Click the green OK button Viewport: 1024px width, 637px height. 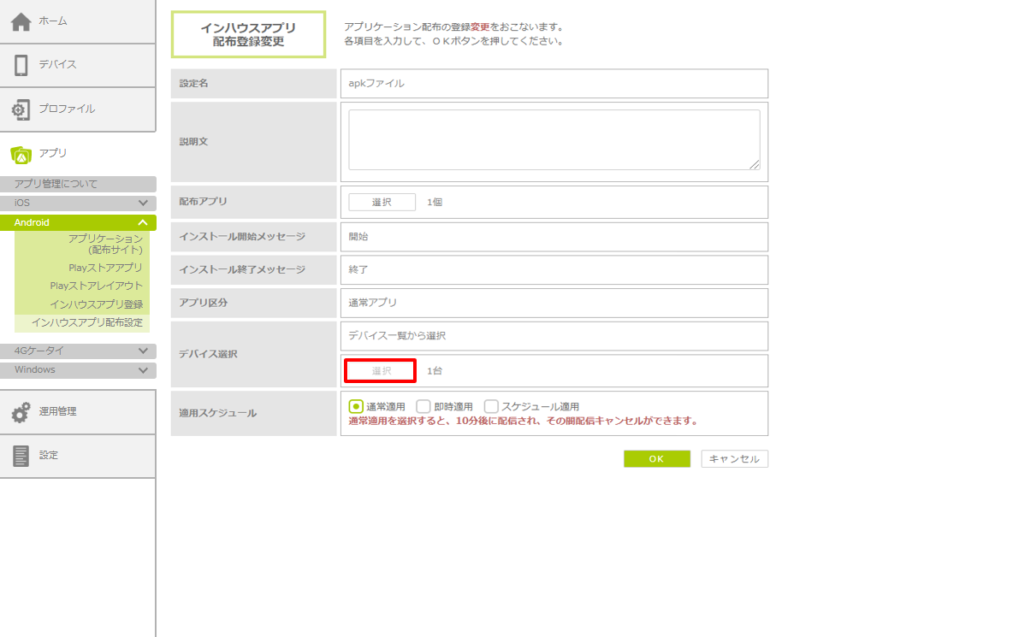656,459
